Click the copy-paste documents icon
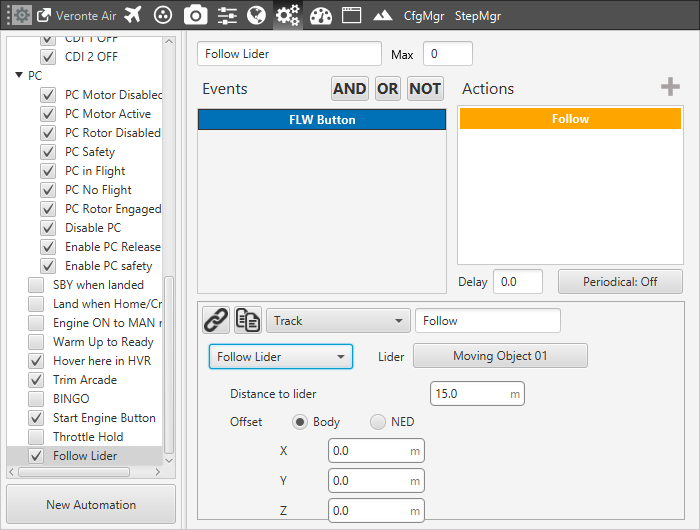 [x=248, y=320]
